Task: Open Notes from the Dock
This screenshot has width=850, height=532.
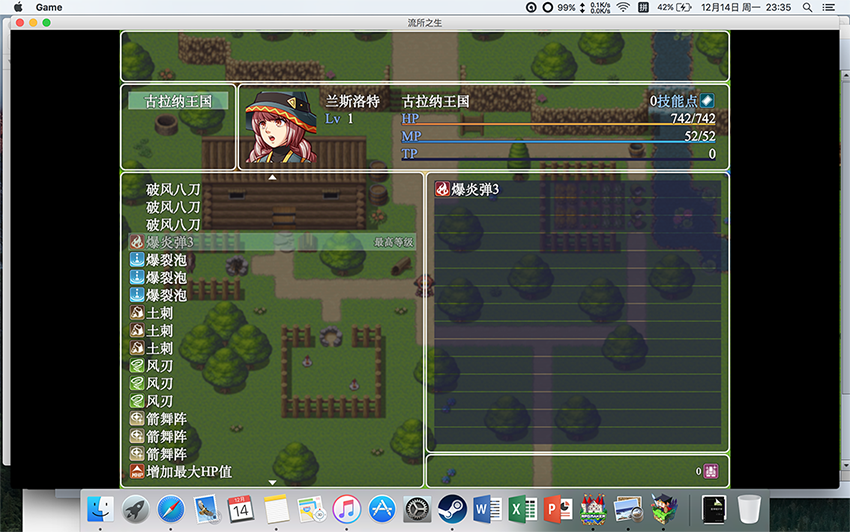Action: [x=276, y=509]
